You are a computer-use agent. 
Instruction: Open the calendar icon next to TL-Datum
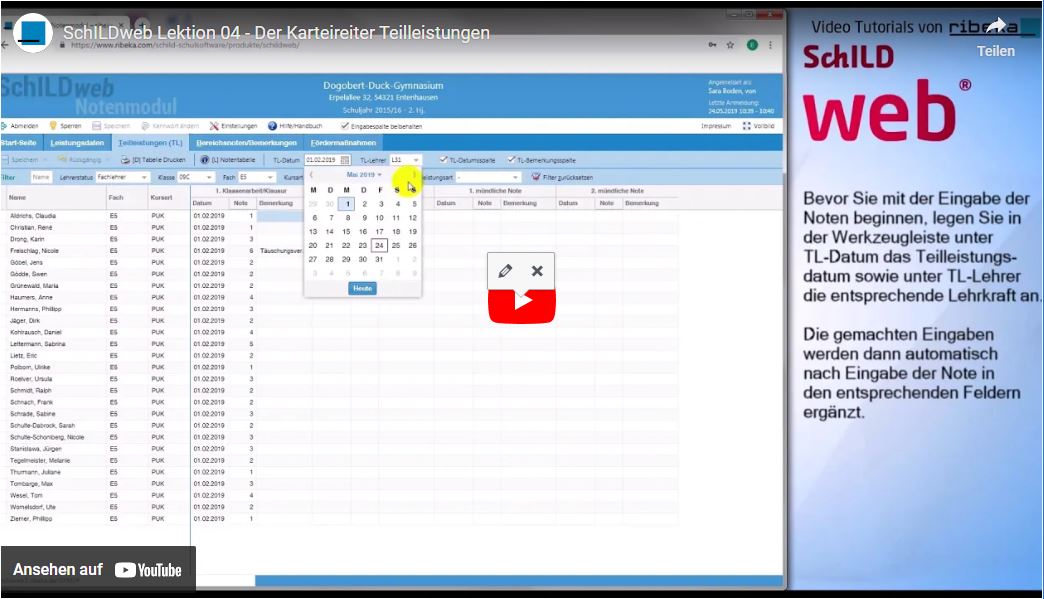(345, 160)
